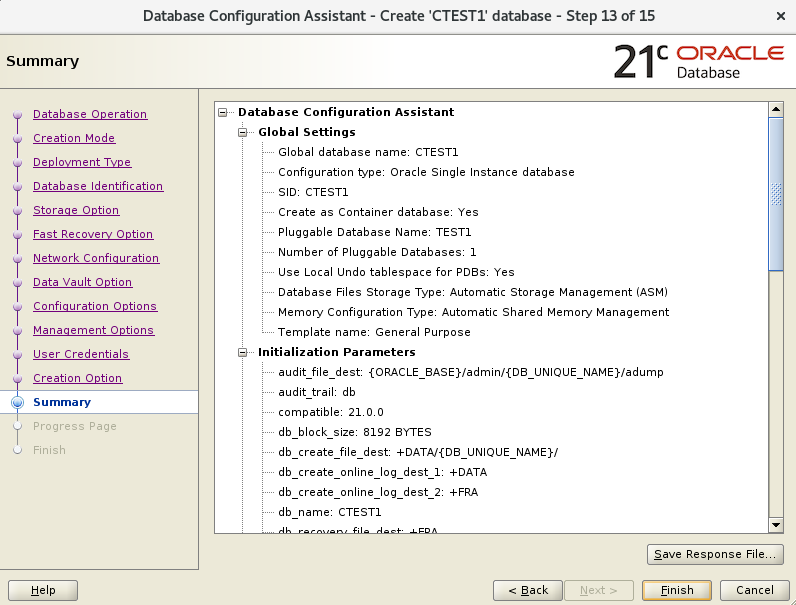Cancel the database creation wizard
This screenshot has width=796, height=605.
(755, 590)
